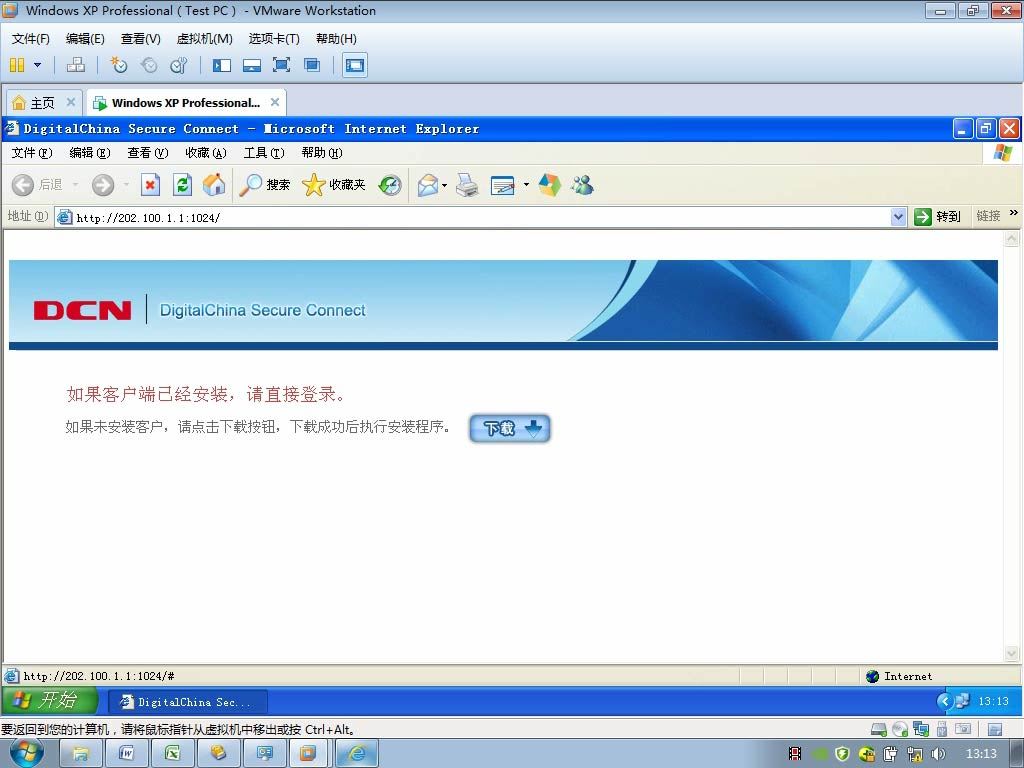
Task: Click the XP tray network computers icon
Action: coord(962,701)
